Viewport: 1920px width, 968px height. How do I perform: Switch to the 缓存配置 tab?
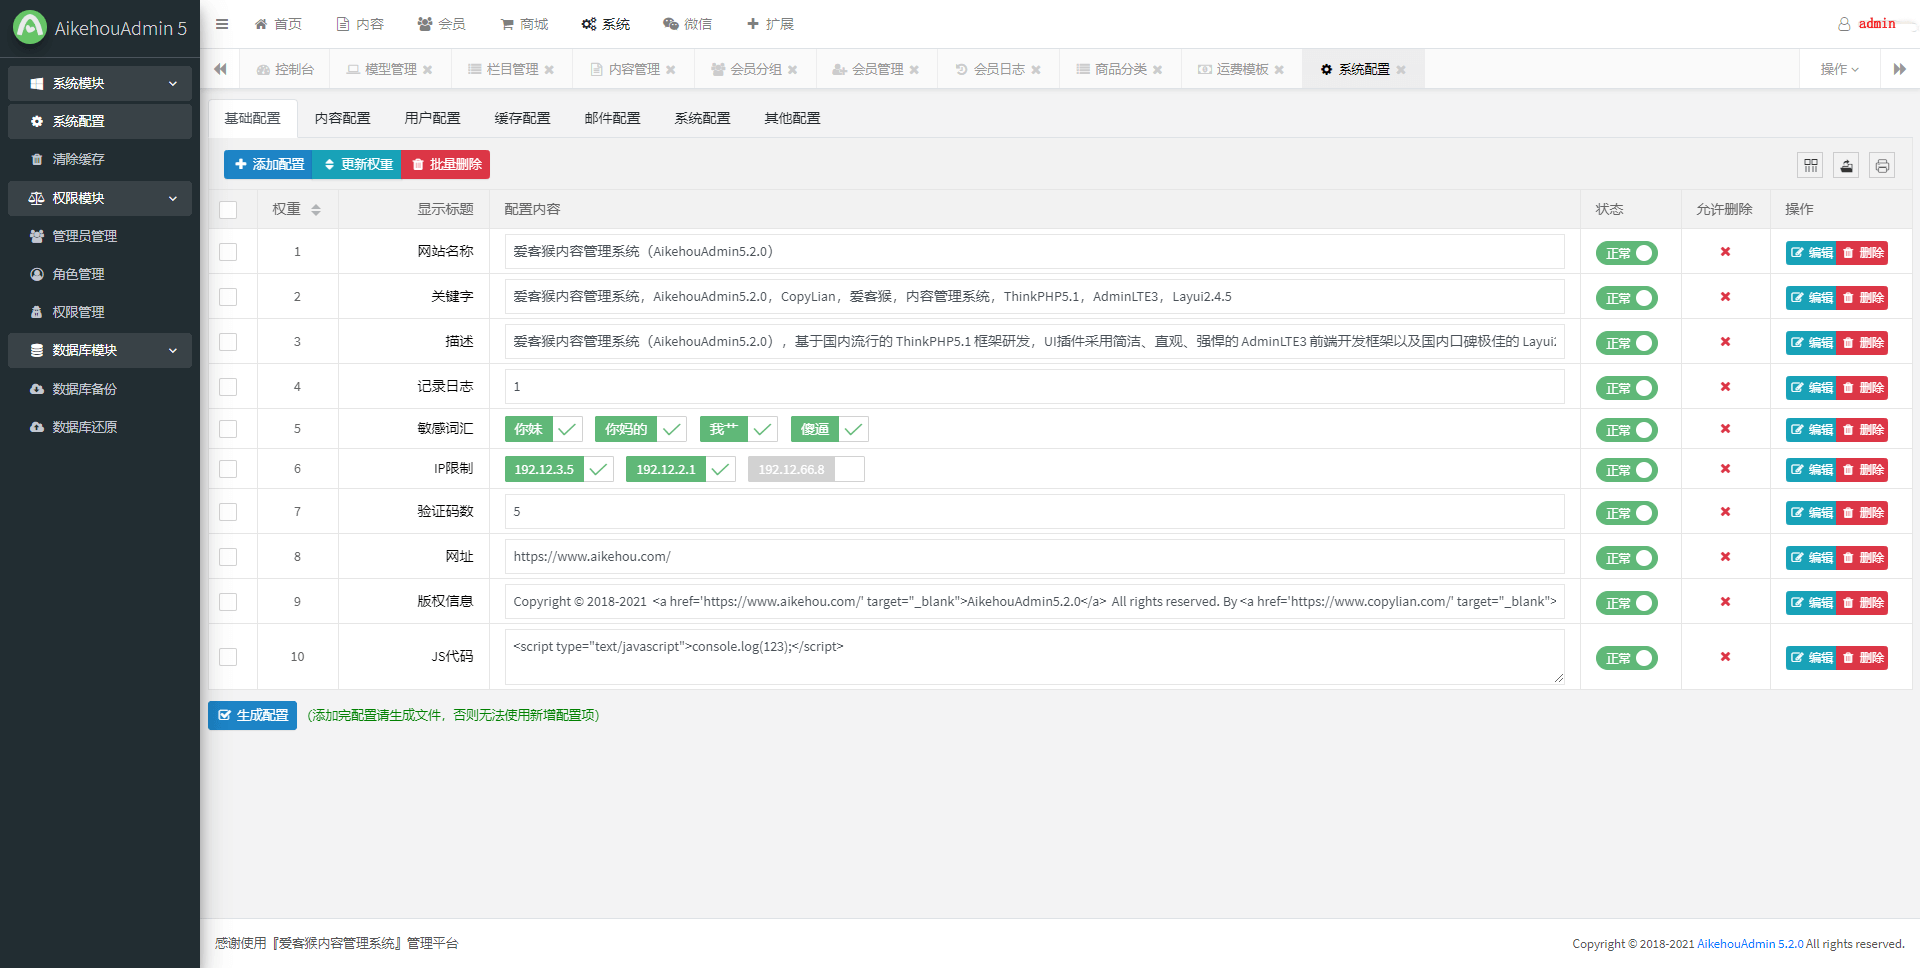click(523, 118)
